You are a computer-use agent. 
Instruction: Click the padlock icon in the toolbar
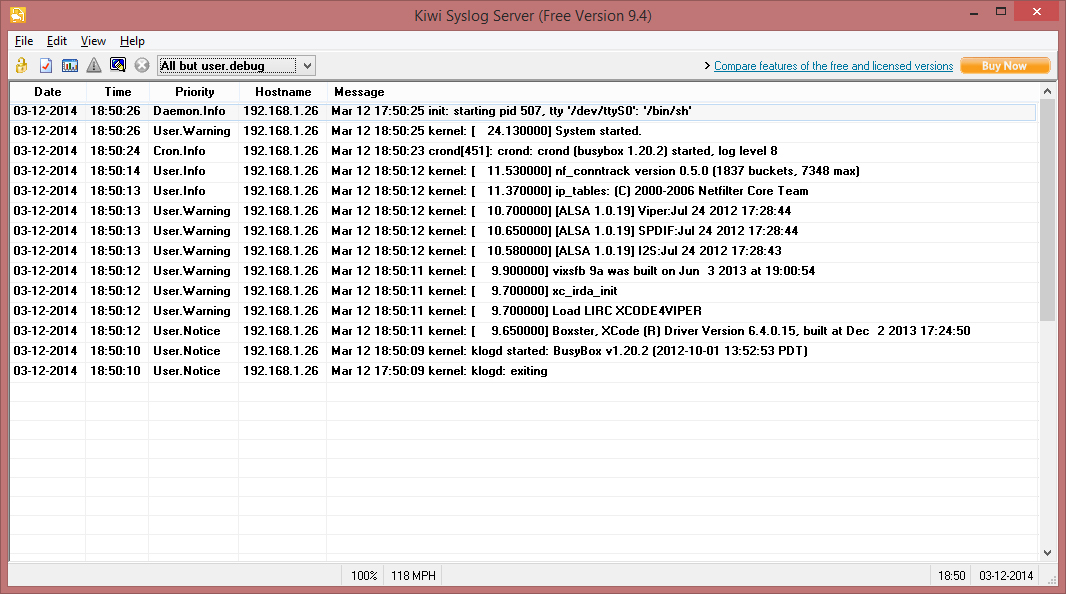(22, 65)
